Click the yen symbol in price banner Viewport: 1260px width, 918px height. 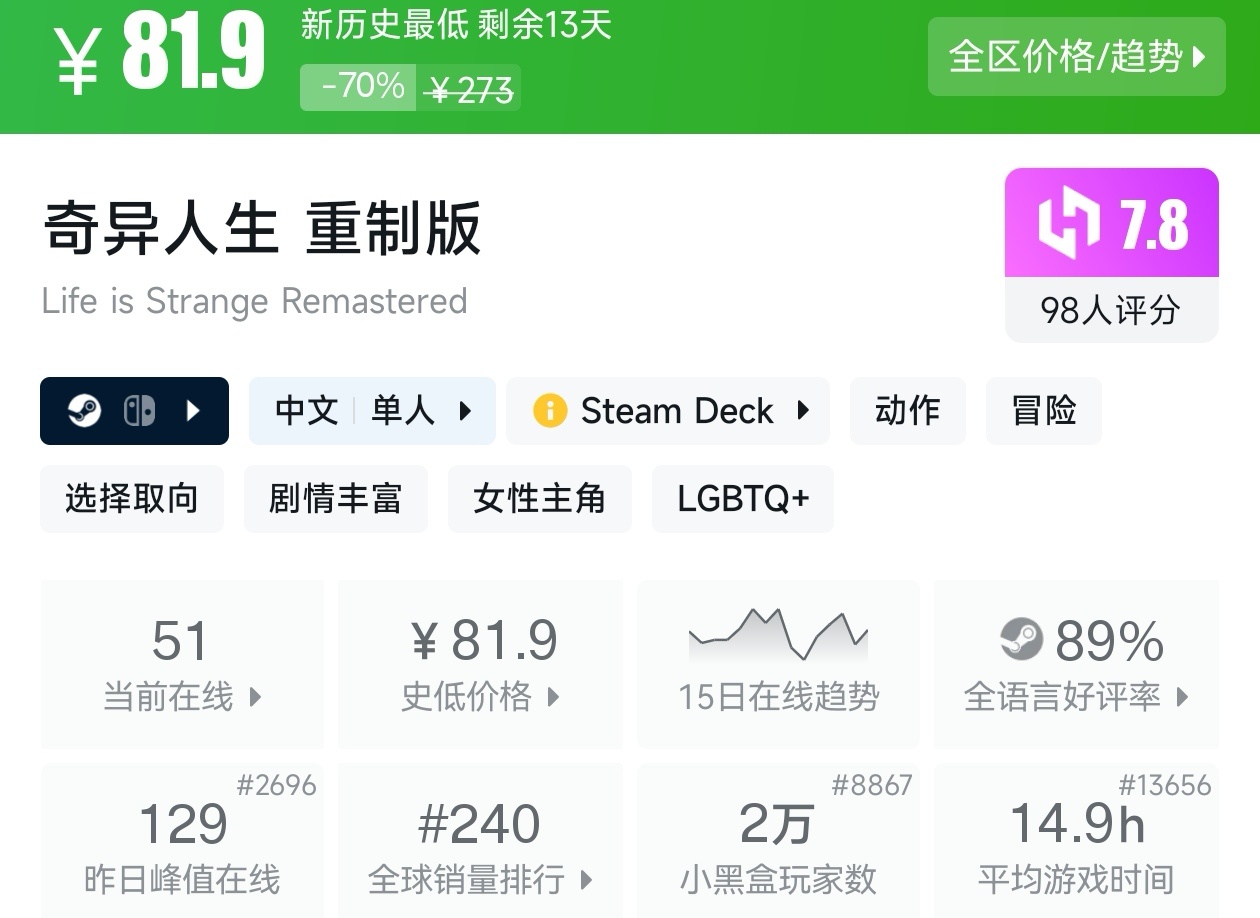tap(77, 60)
